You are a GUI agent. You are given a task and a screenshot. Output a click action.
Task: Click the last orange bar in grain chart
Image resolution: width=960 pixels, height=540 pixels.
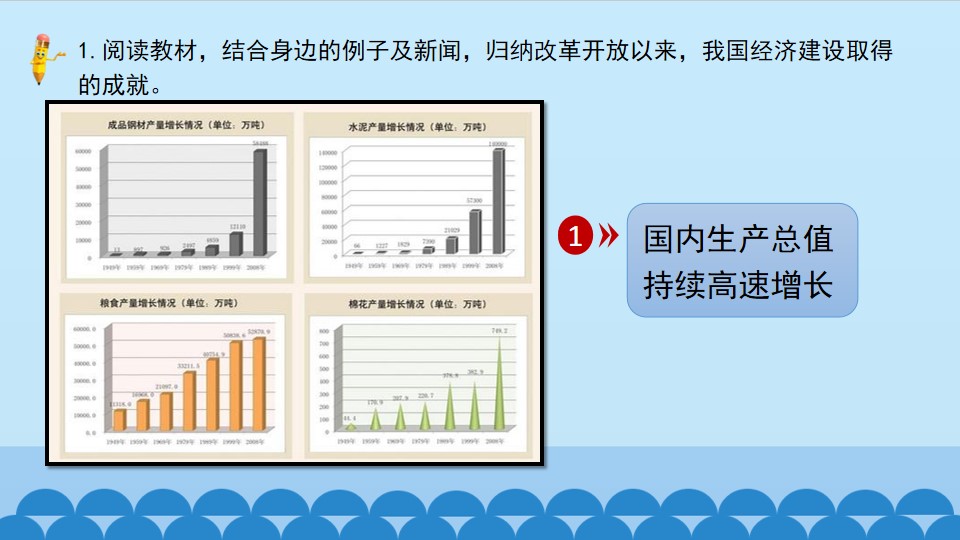[x=259, y=383]
